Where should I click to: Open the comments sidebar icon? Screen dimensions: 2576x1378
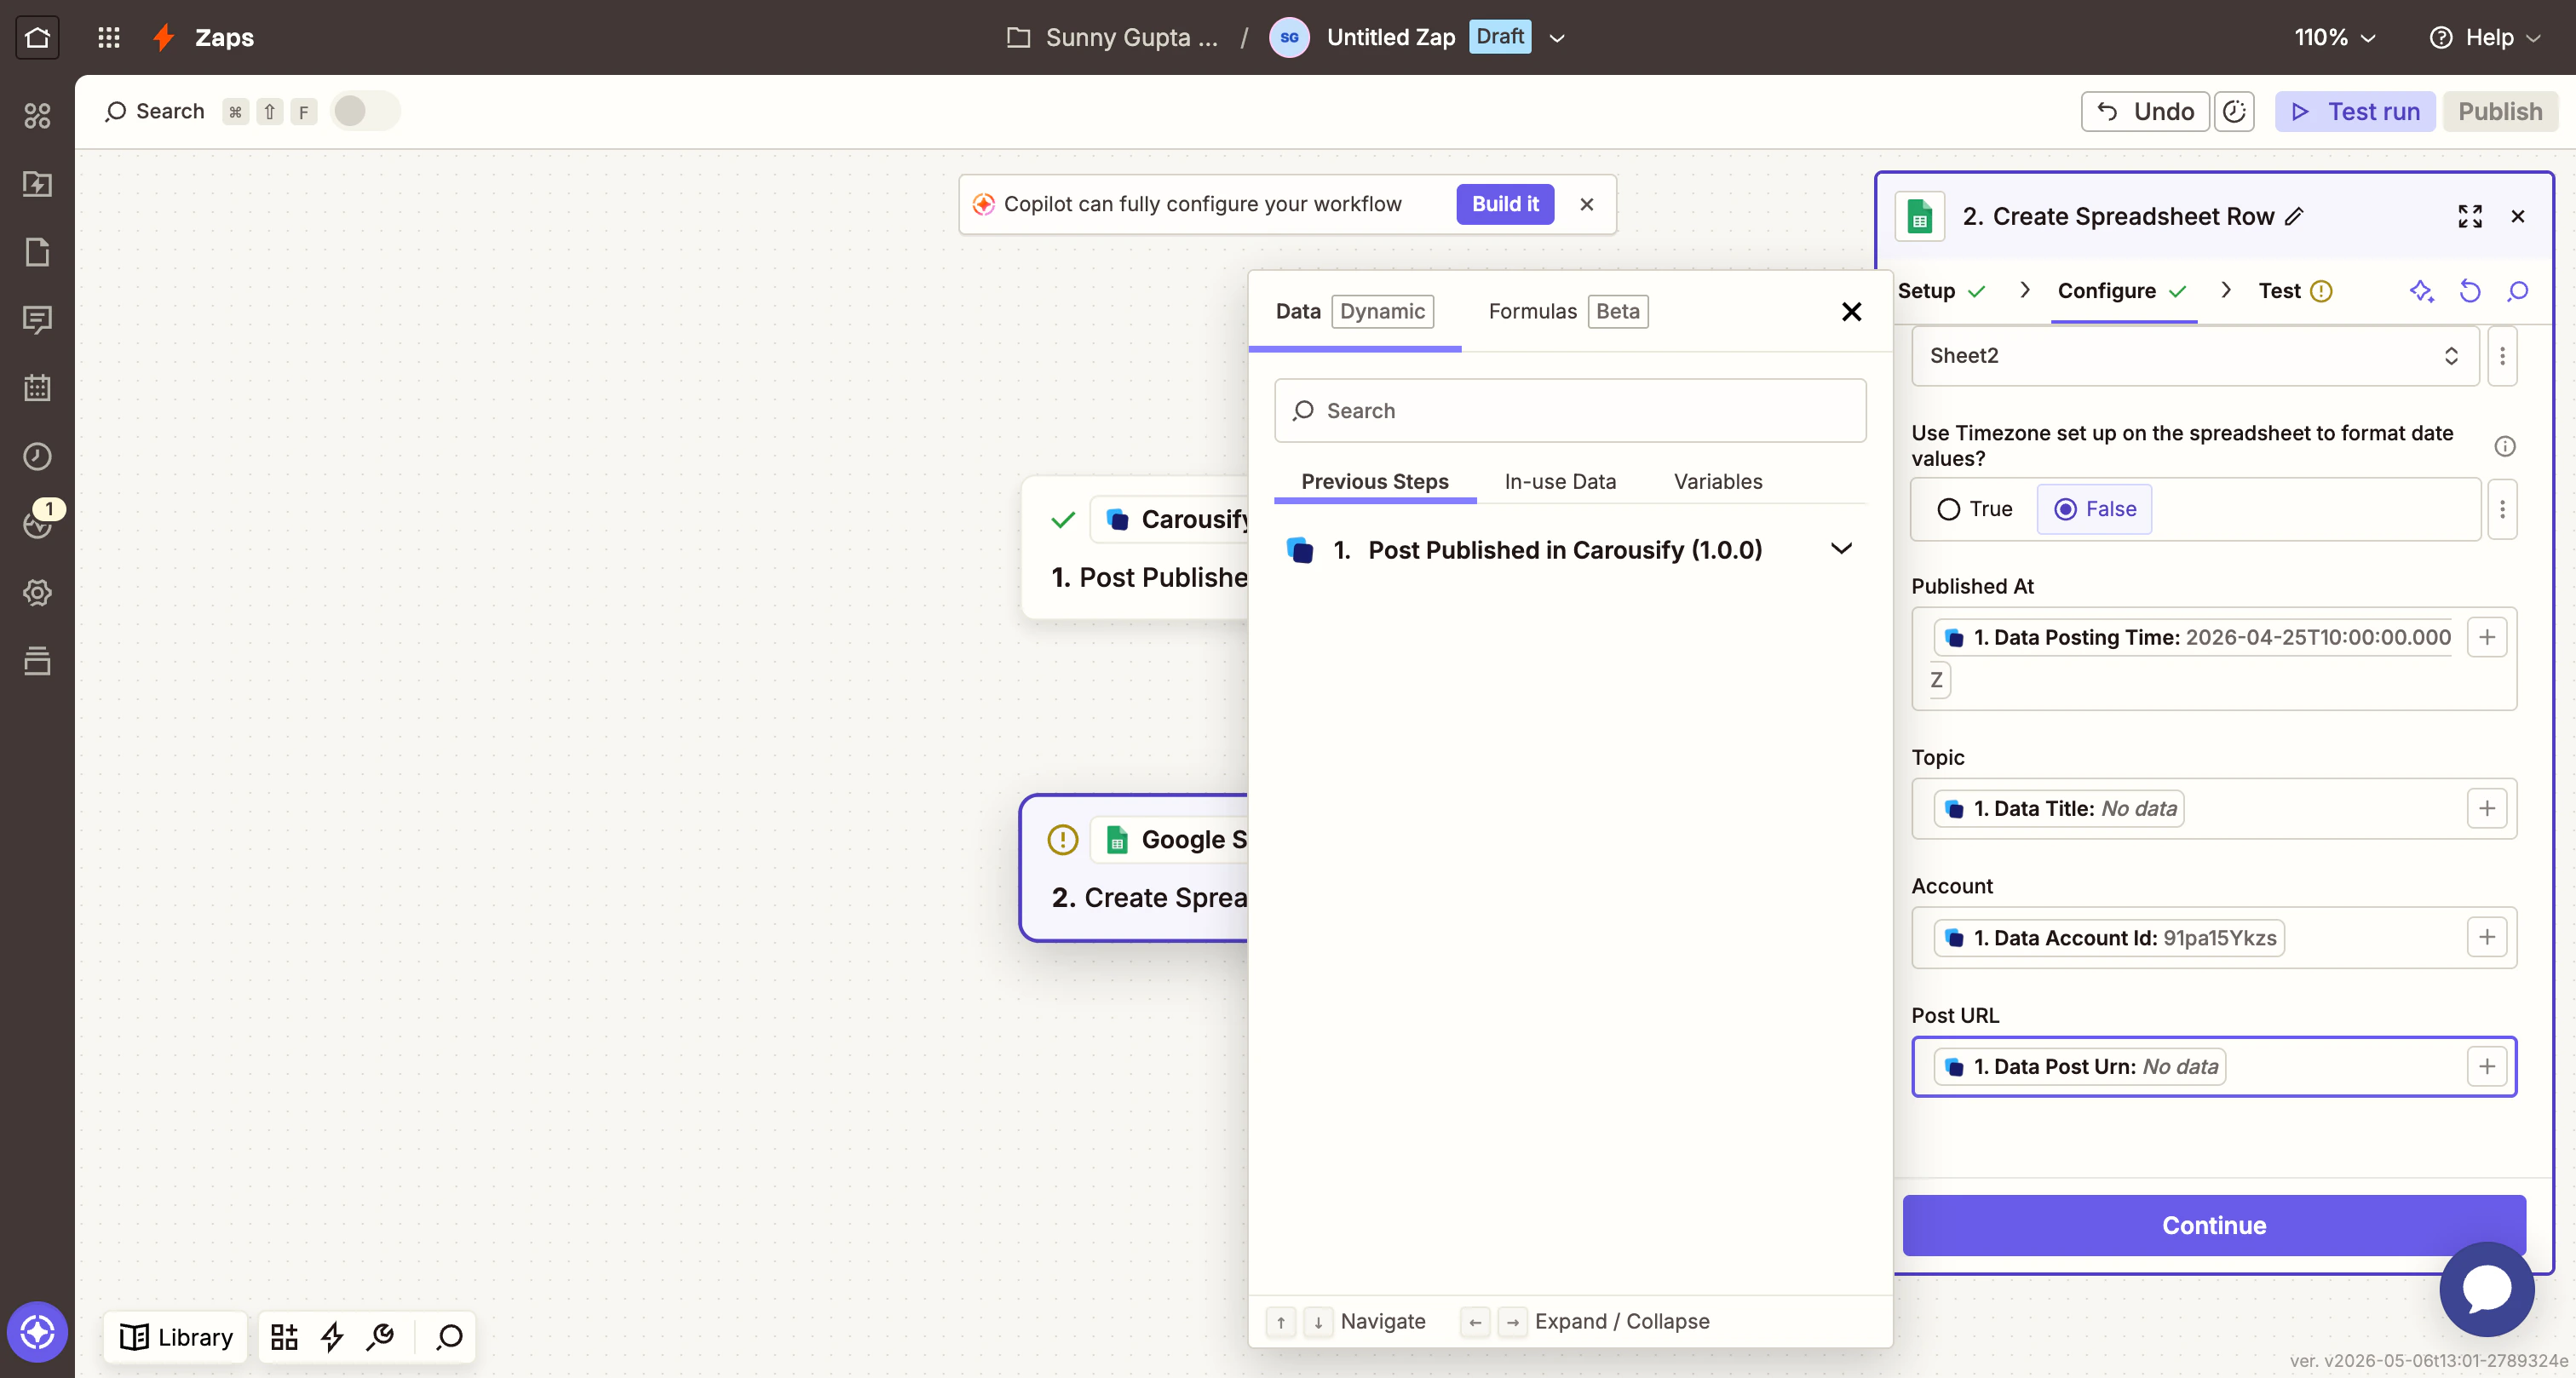click(x=37, y=320)
